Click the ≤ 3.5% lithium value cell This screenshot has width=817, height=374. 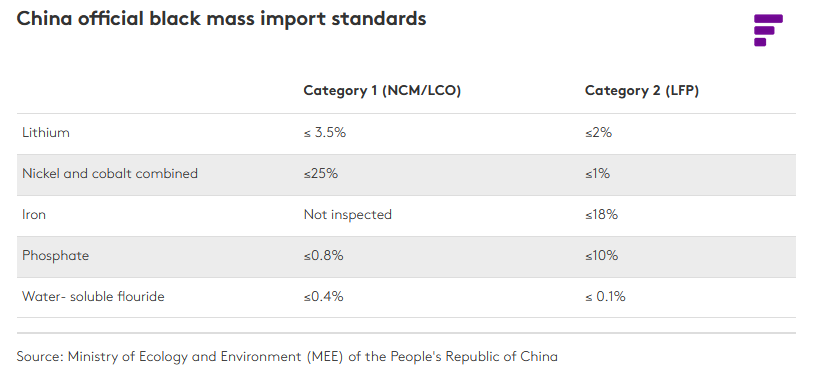[x=325, y=133]
